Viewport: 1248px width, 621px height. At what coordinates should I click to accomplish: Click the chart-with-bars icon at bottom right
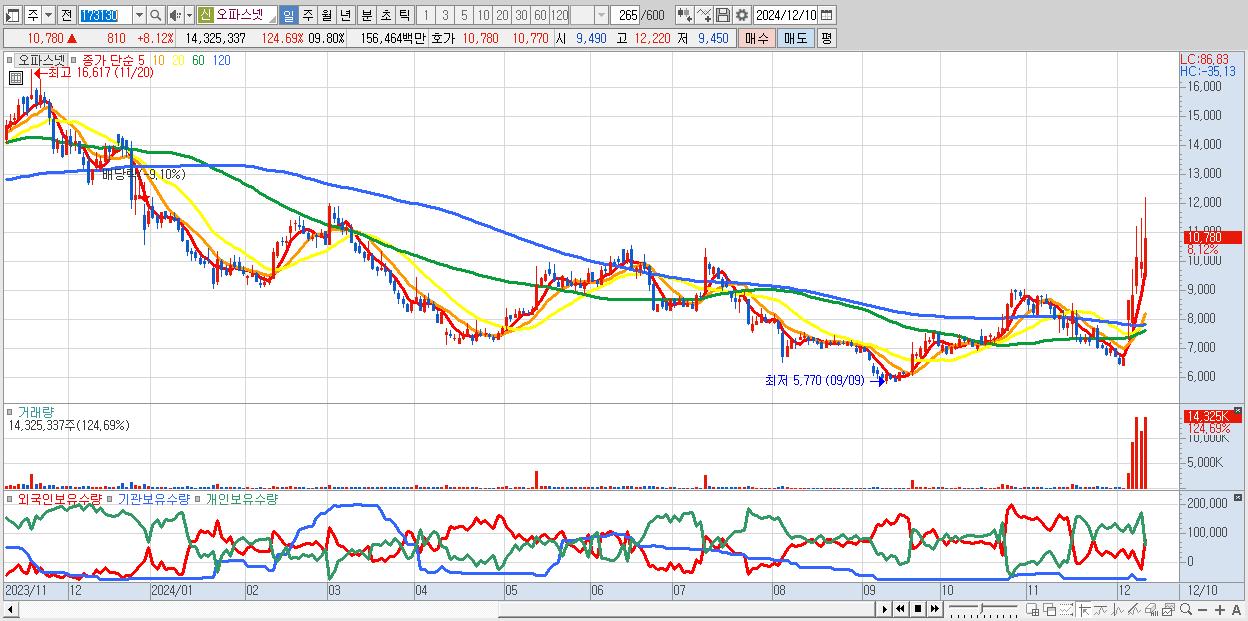click(x=1151, y=609)
